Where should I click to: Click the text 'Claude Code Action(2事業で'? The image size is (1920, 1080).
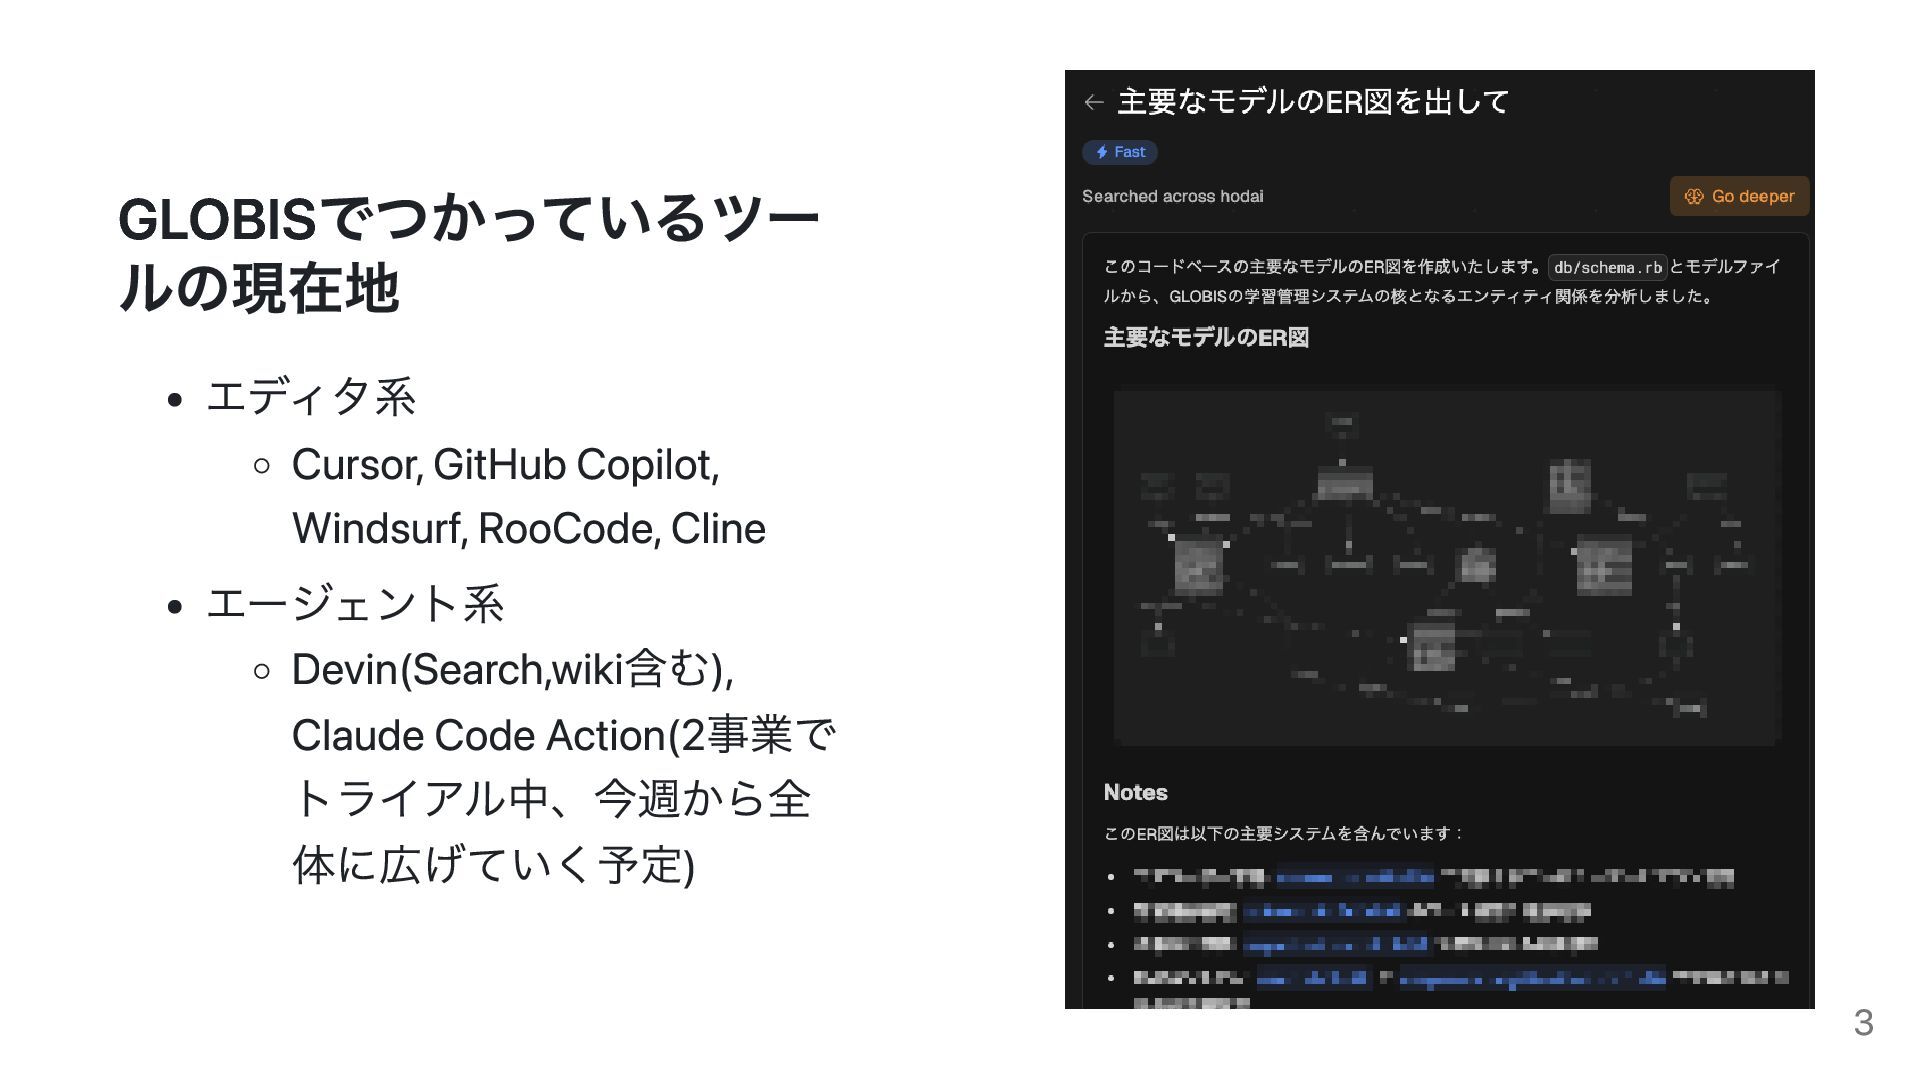pos(564,736)
